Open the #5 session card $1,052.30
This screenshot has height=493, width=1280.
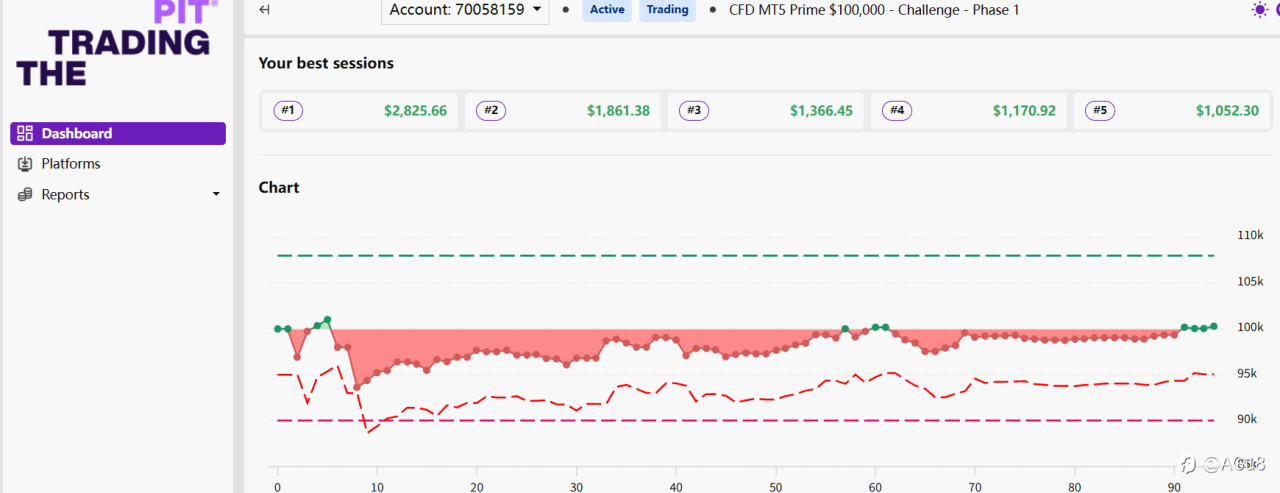(x=1172, y=111)
